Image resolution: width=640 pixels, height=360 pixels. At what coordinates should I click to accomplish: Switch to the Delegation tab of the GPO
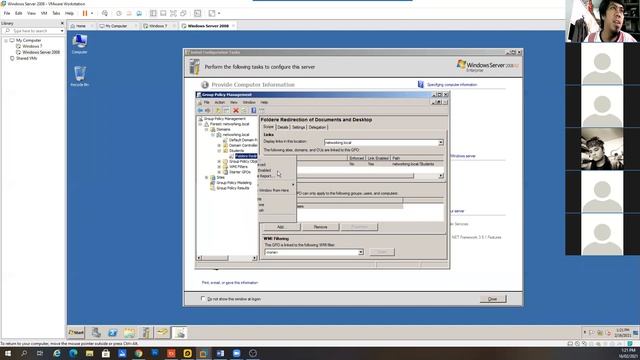pyautogui.click(x=317, y=127)
